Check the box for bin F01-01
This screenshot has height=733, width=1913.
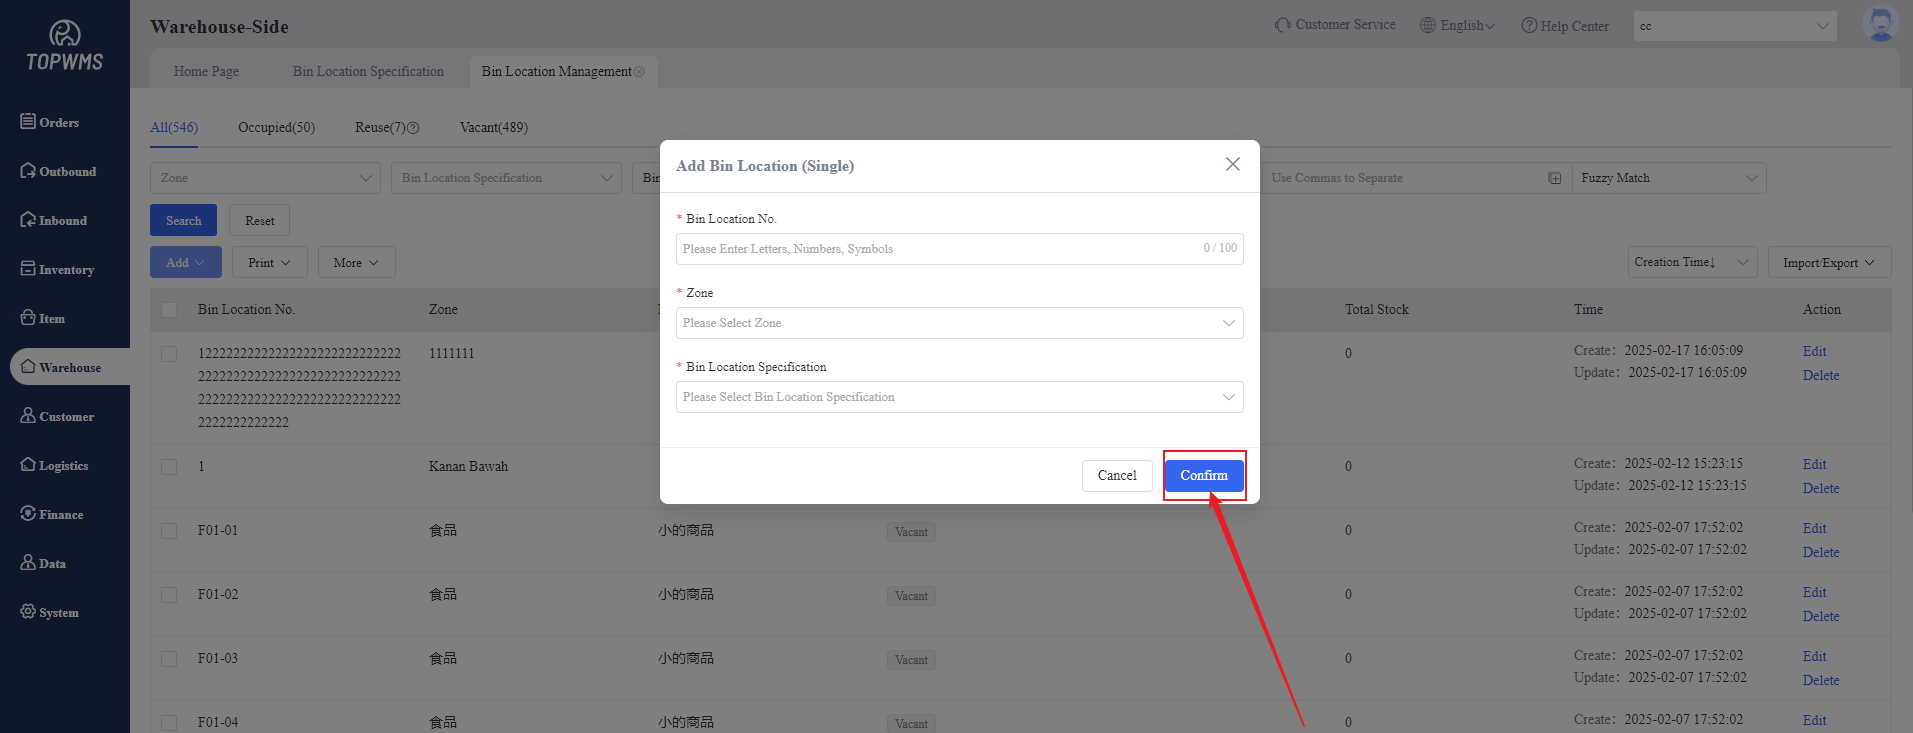pyautogui.click(x=169, y=531)
